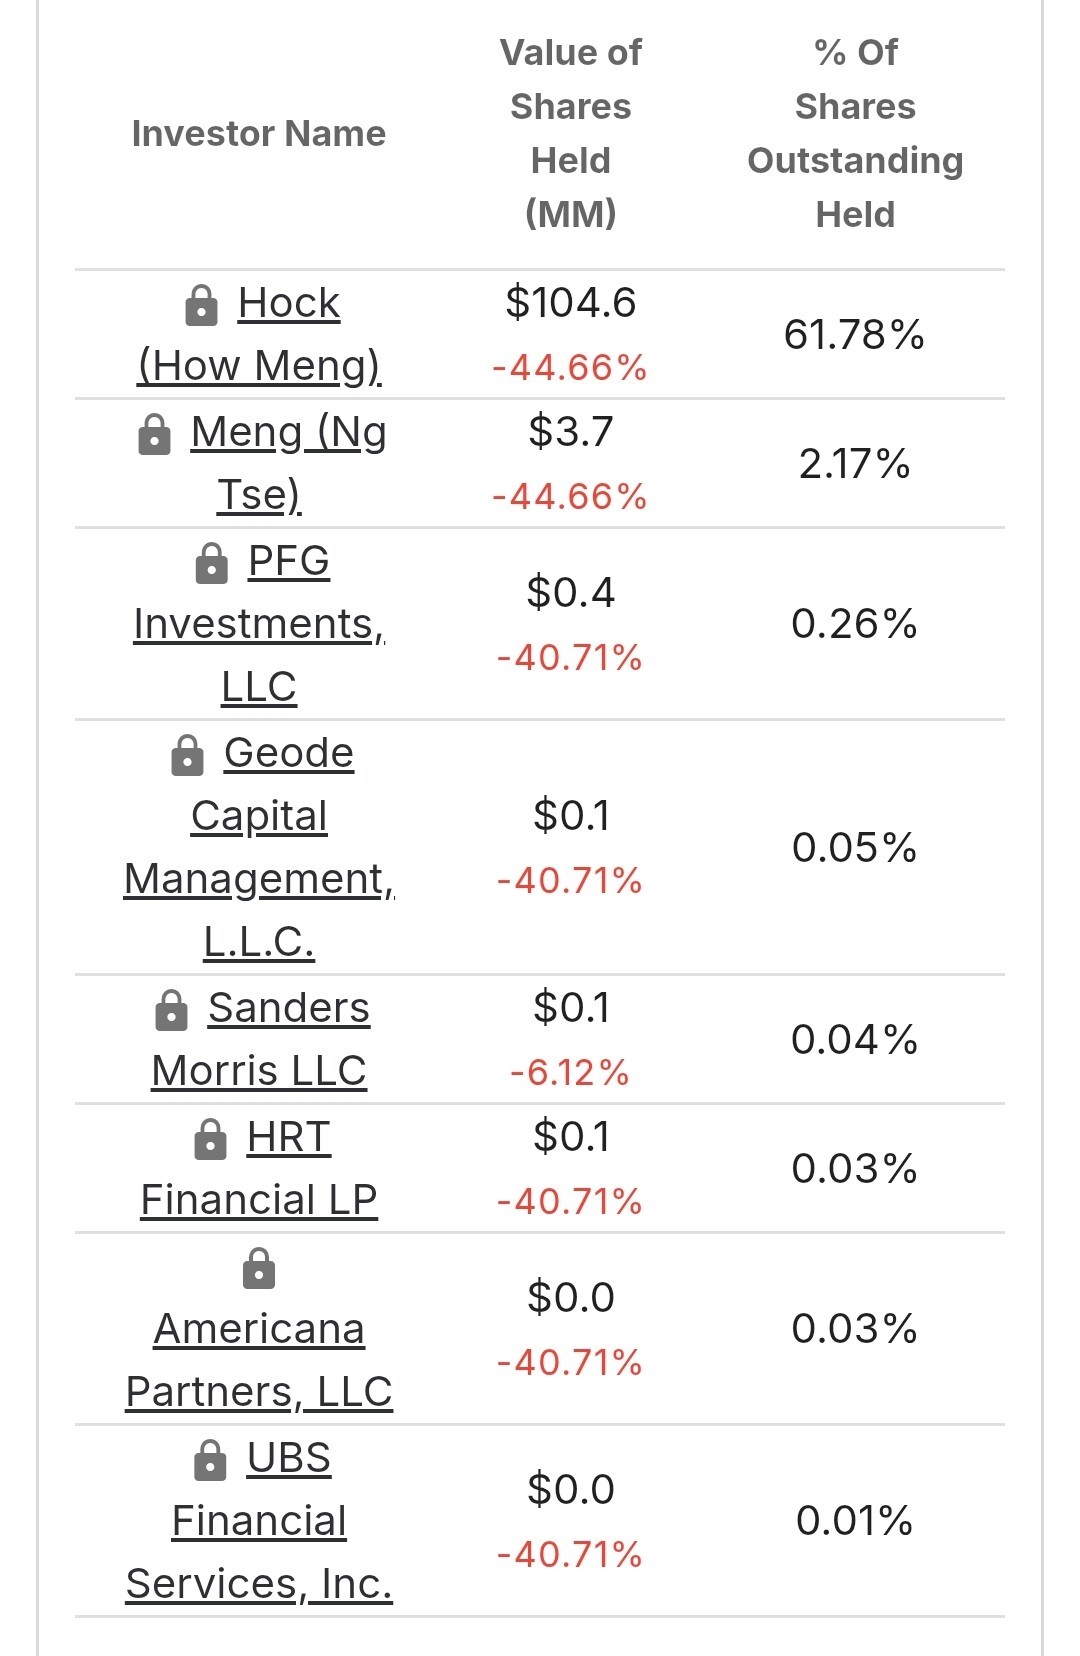Click the lock icon next to Sanders Morris
The image size is (1080, 1656).
point(171,1010)
